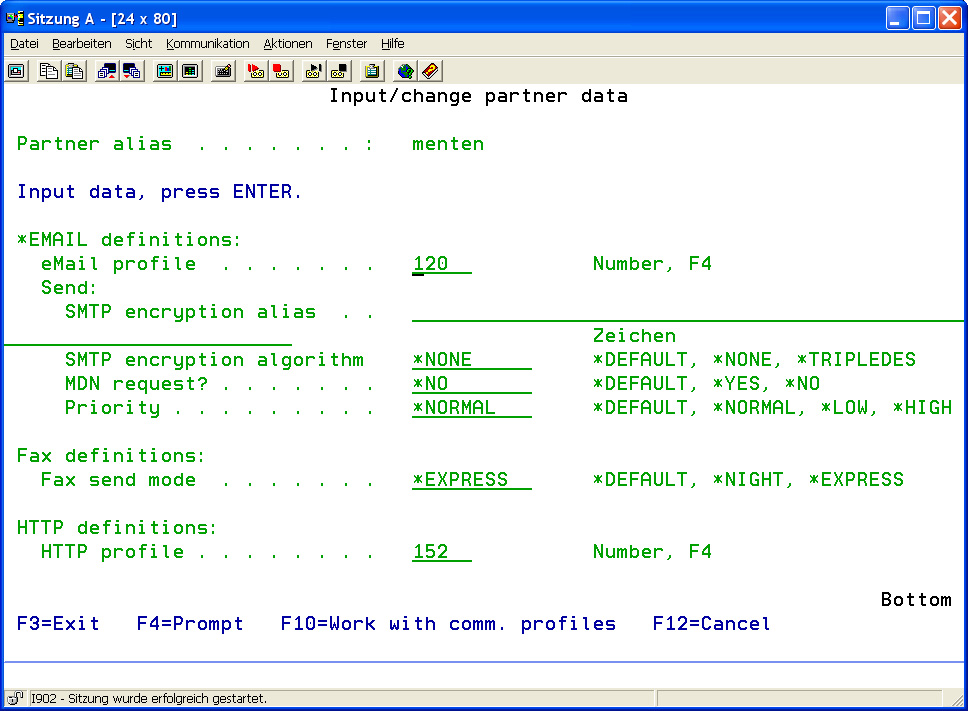
Task: Click the Copy icon in toolbar
Action: coord(48,71)
